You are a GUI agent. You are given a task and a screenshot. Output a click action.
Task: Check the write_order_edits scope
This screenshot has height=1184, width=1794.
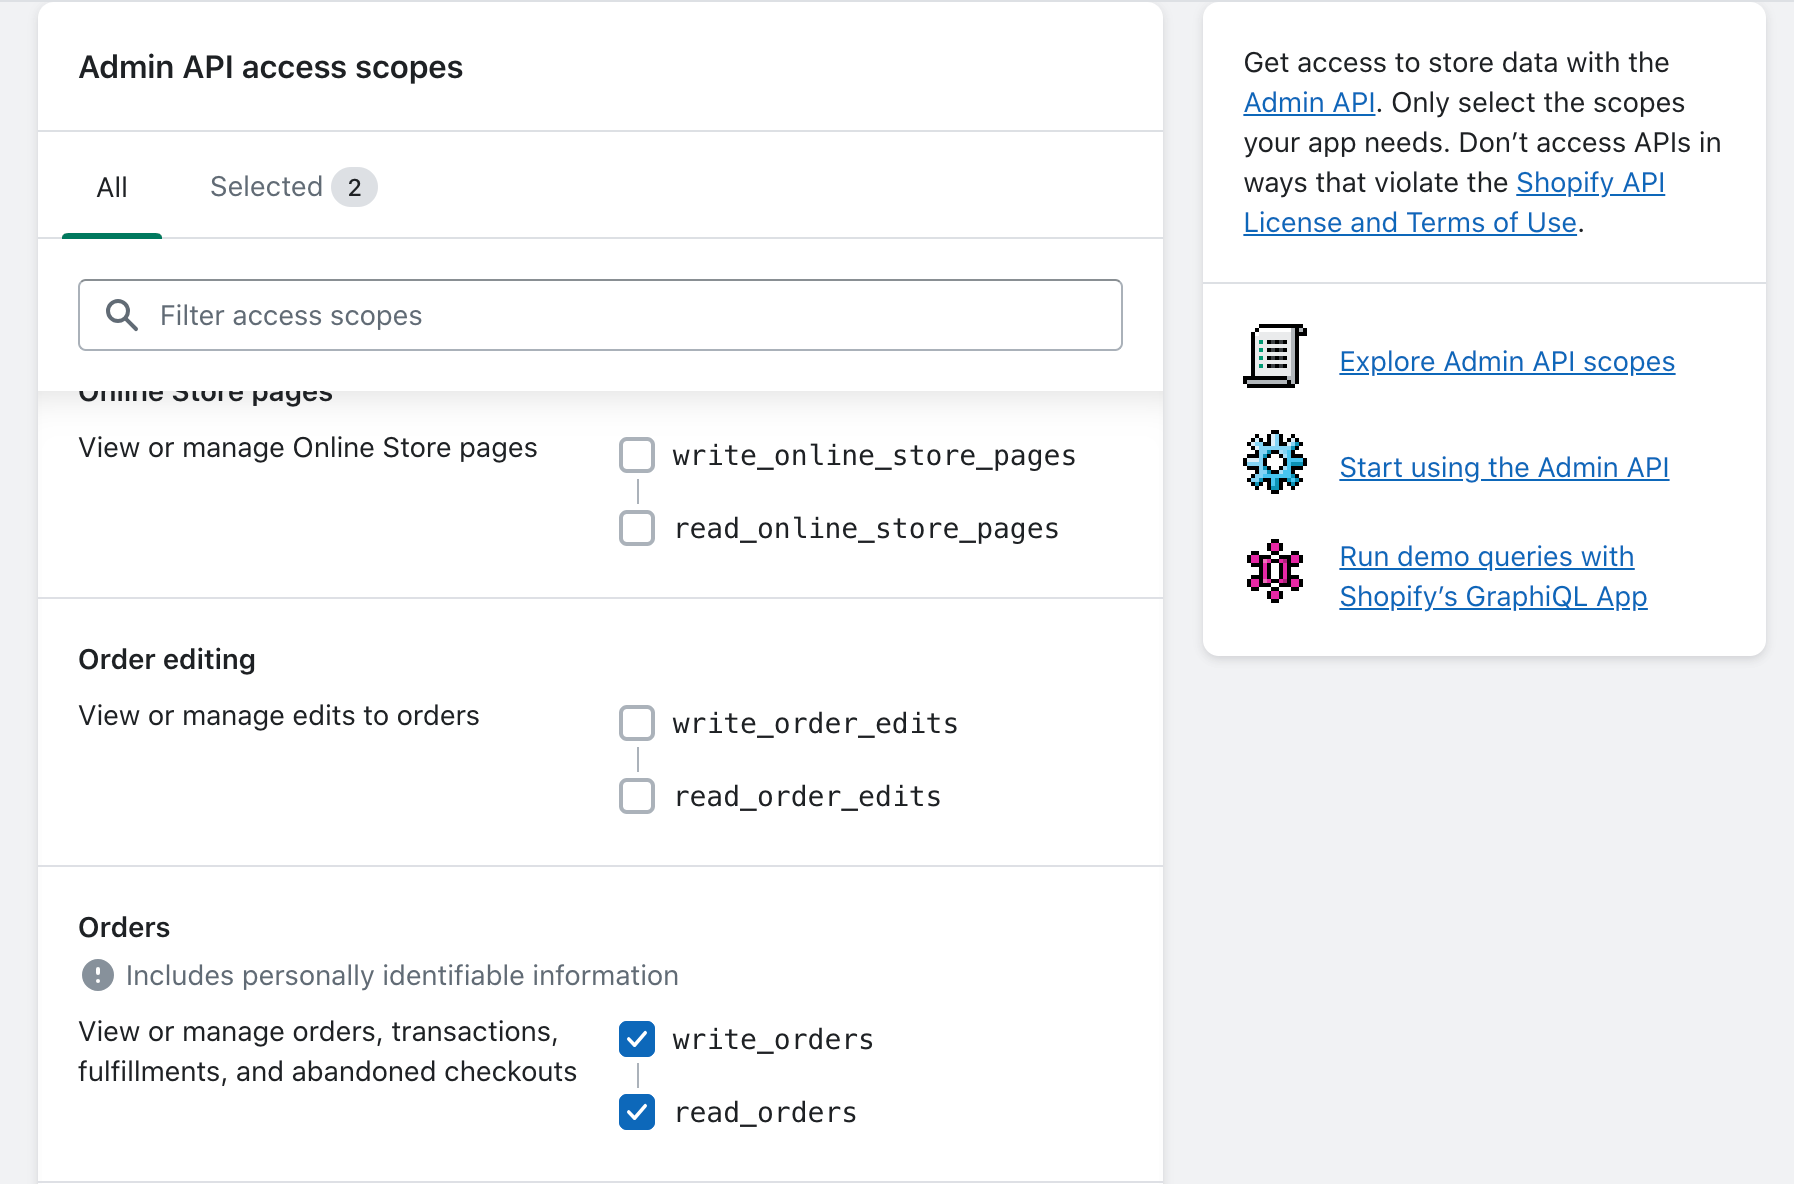click(x=637, y=723)
